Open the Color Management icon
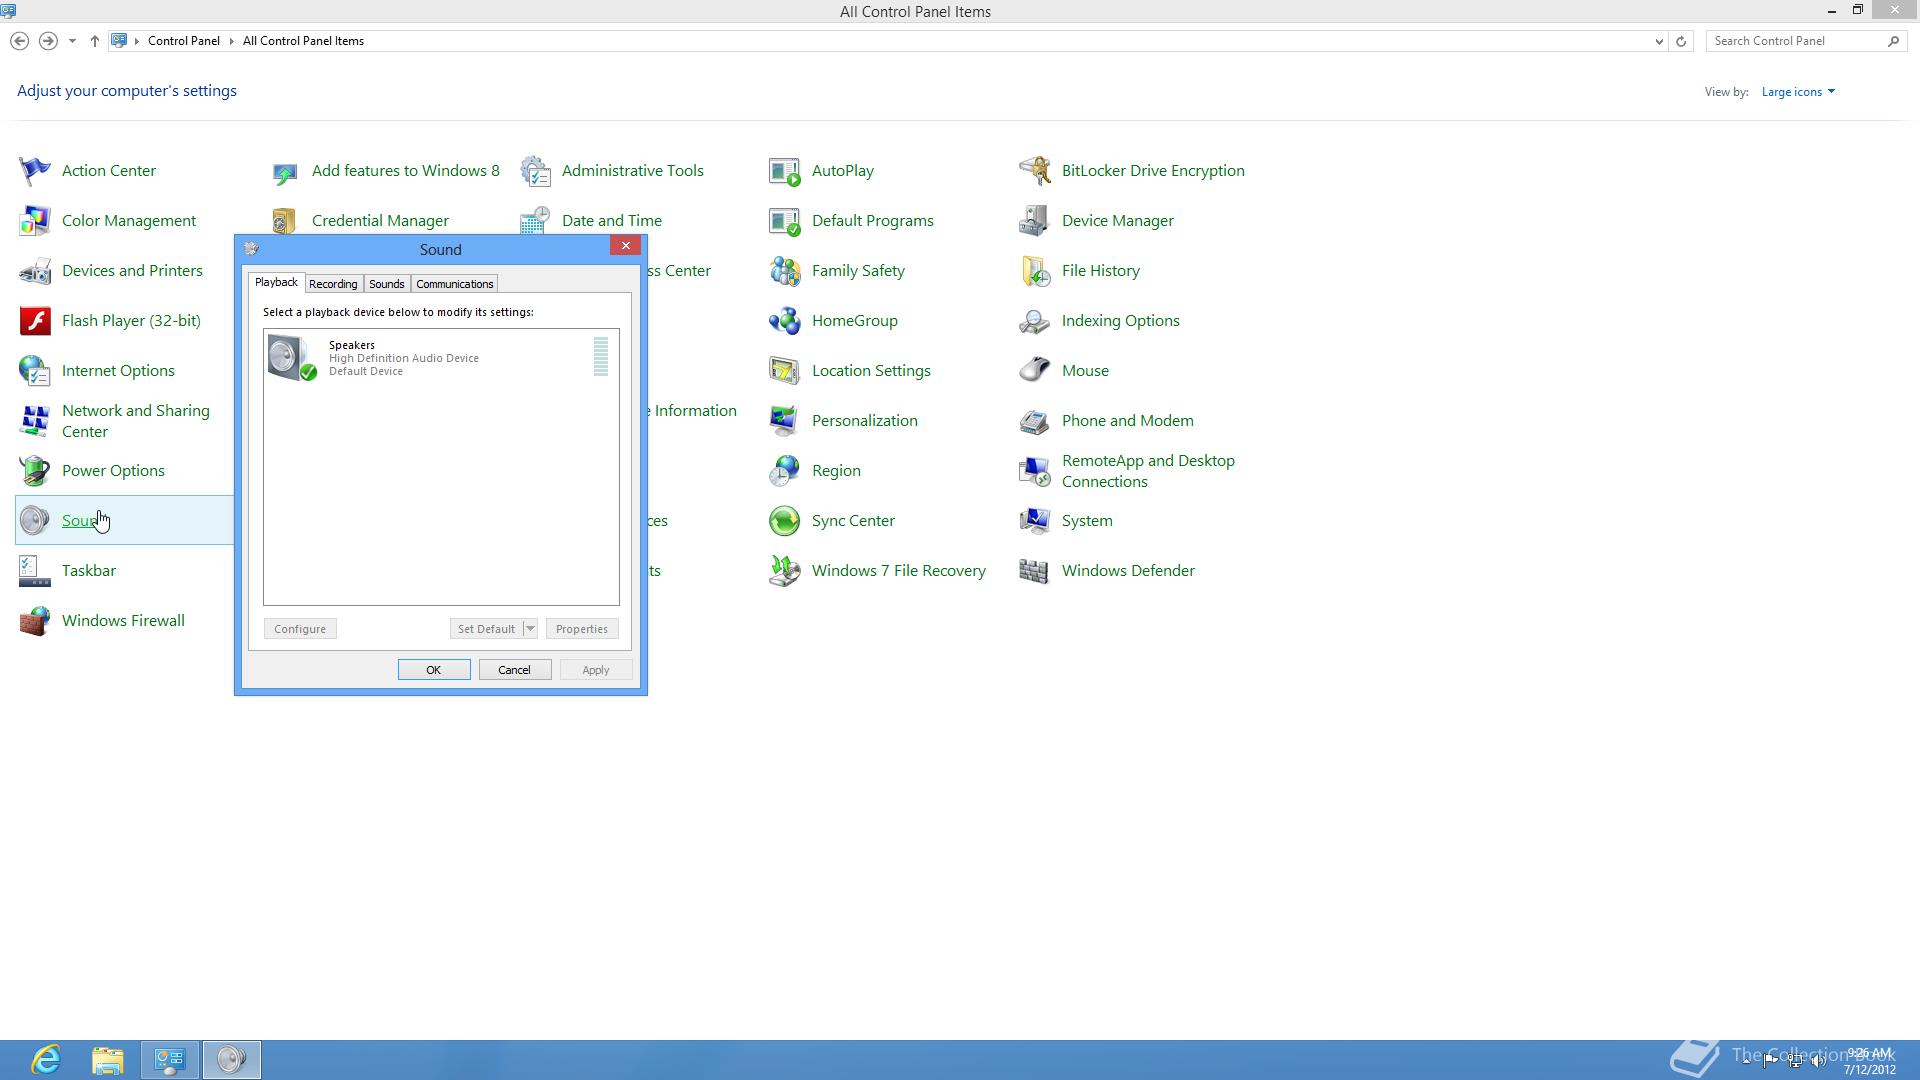The height and width of the screenshot is (1080, 1920). 35,221
